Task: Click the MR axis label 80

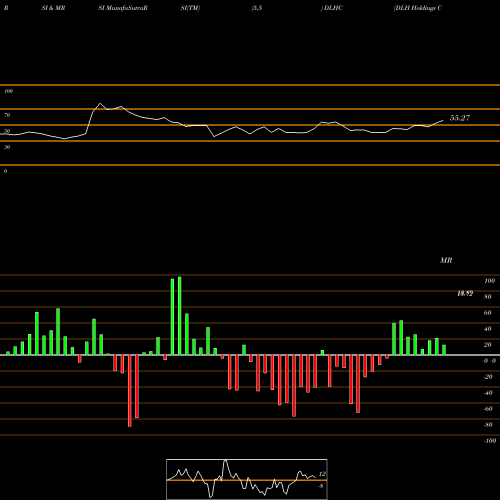Action: click(488, 297)
